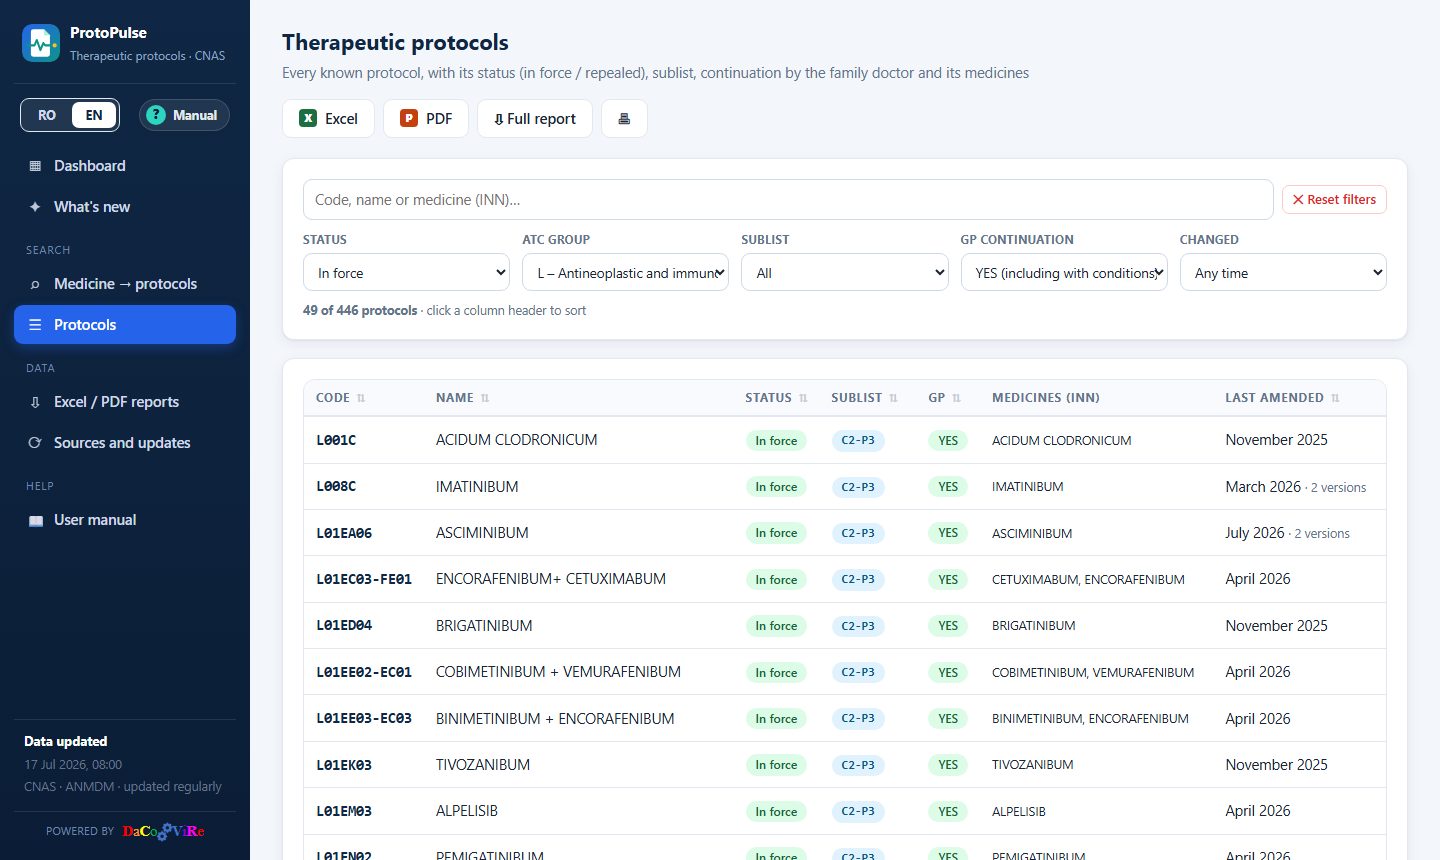This screenshot has height=860, width=1440.
Task: Click the Dashboard grid icon in sidebar
Action: 35,166
